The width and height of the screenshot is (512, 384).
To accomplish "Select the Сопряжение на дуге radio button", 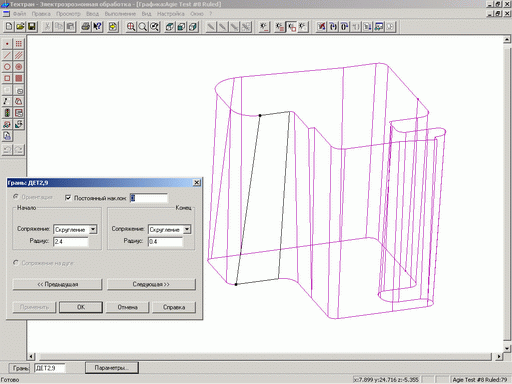I will click(16, 263).
